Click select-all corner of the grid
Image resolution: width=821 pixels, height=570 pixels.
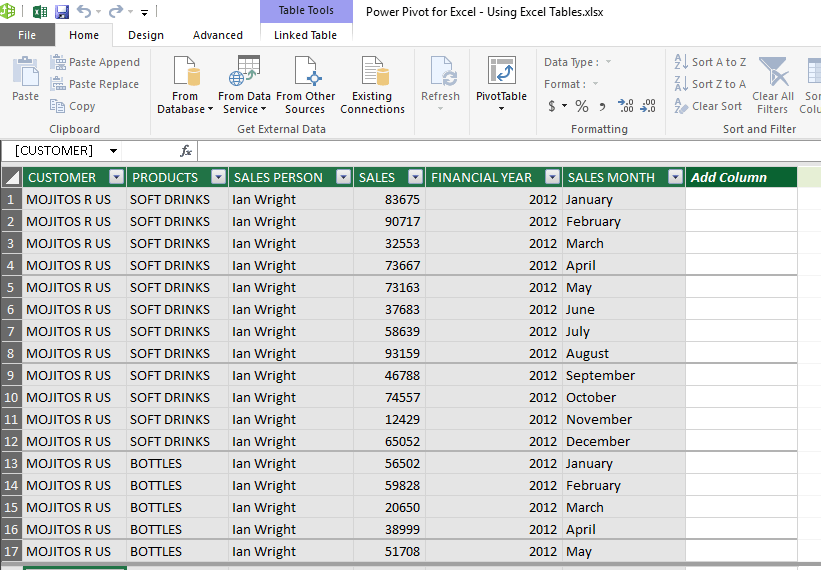[12, 177]
